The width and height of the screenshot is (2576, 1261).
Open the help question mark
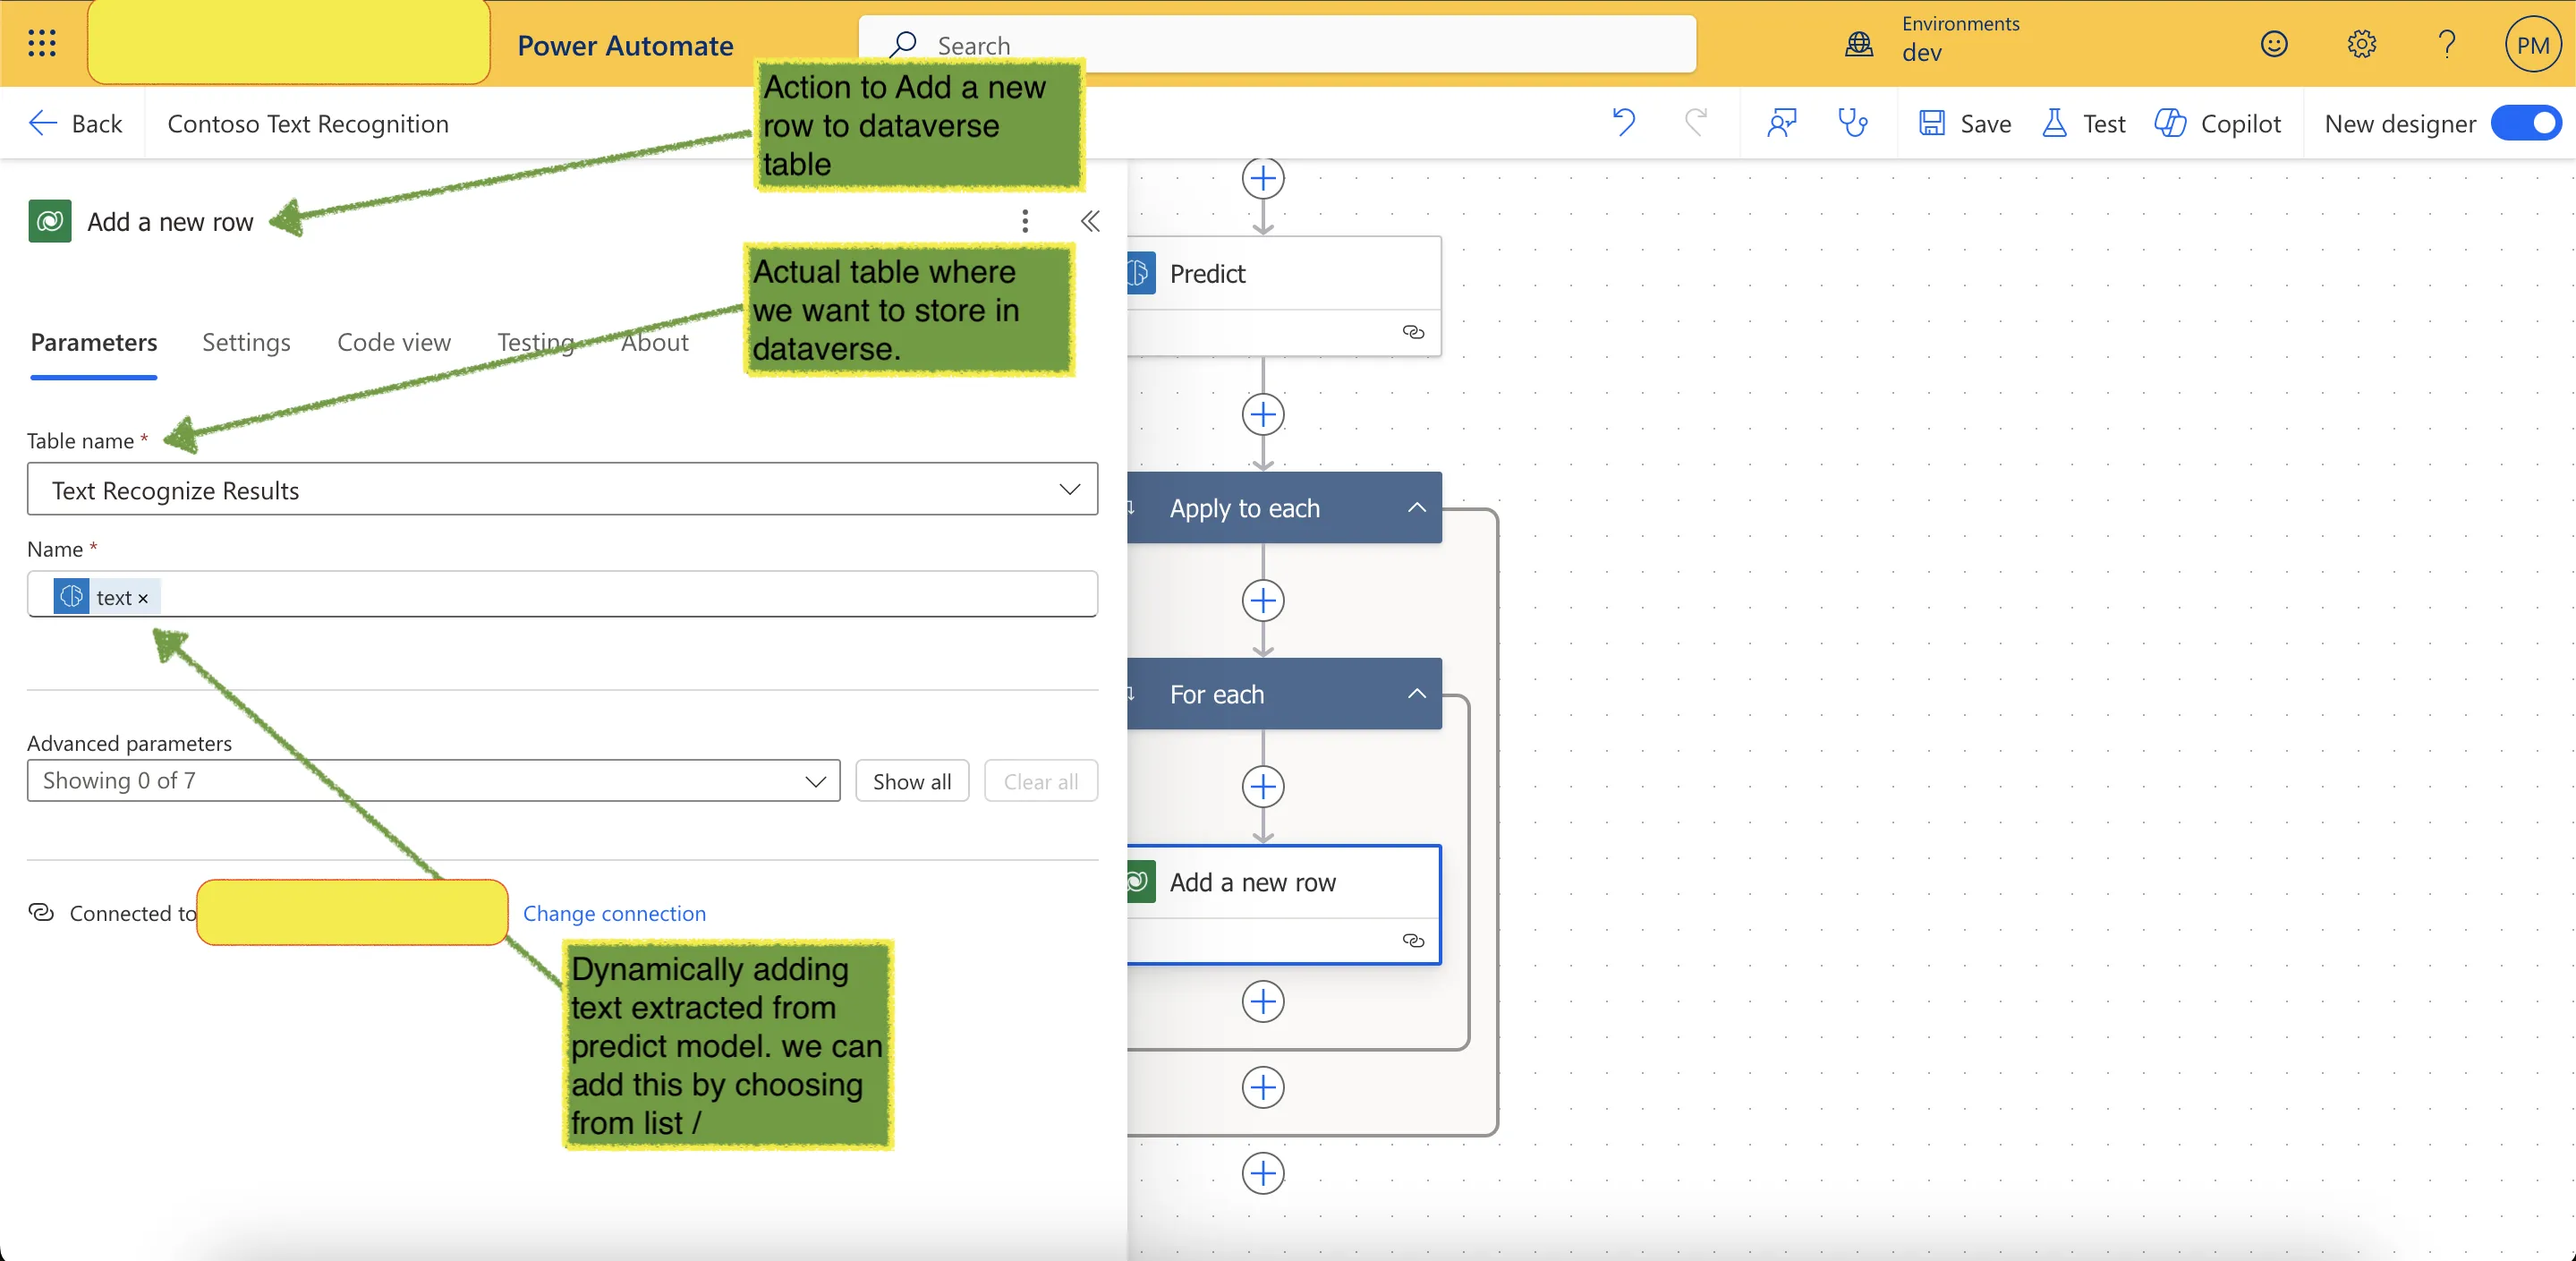[2447, 44]
